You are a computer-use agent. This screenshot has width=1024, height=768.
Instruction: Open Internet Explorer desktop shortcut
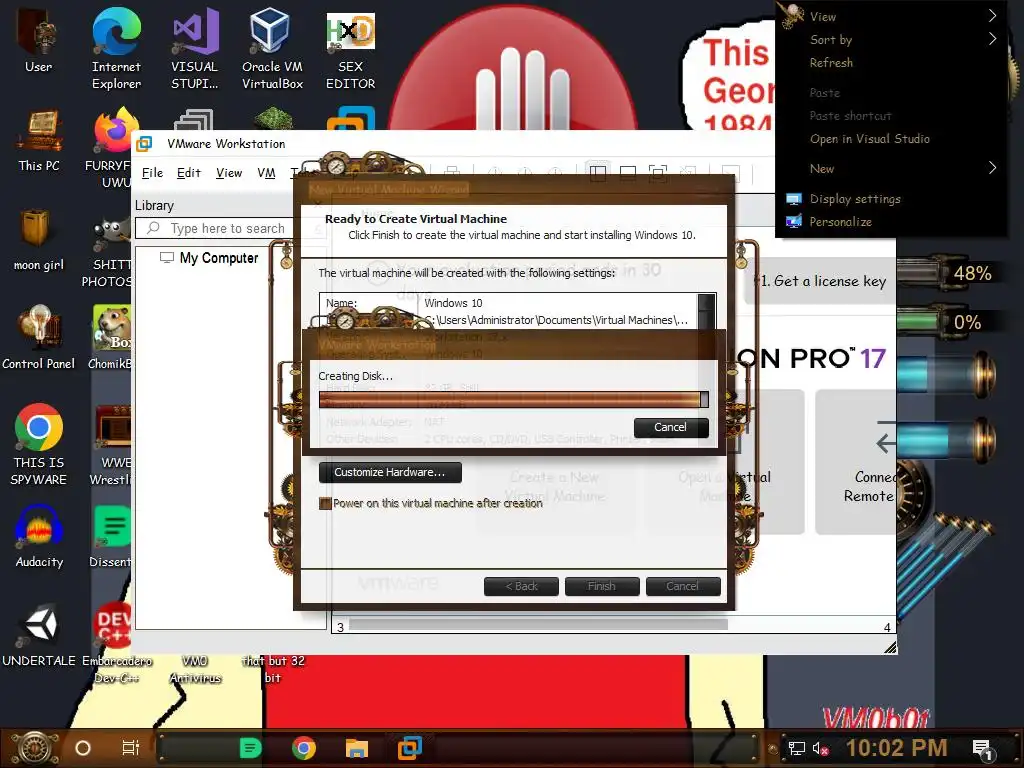pos(116,49)
